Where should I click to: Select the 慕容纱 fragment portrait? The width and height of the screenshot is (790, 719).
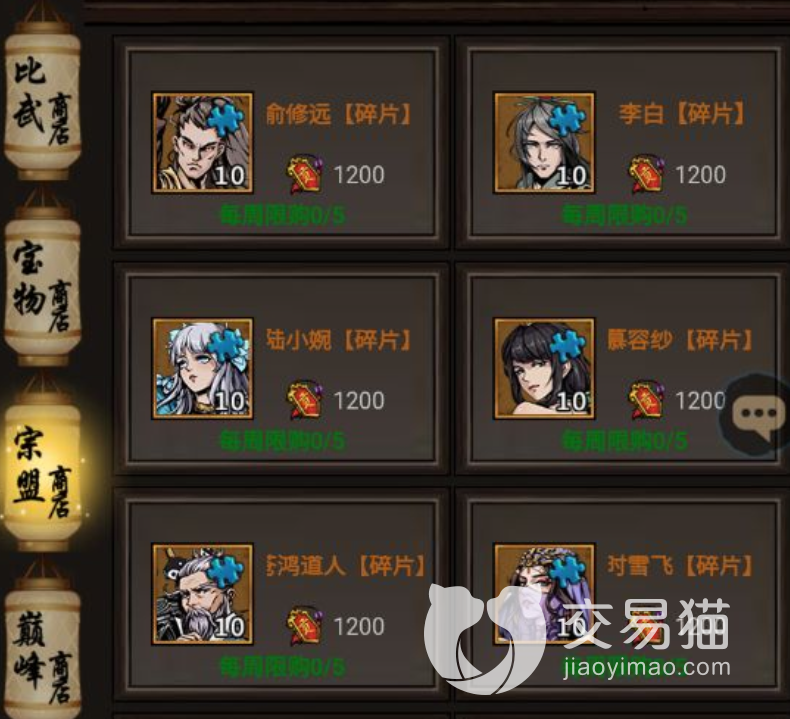click(x=544, y=368)
